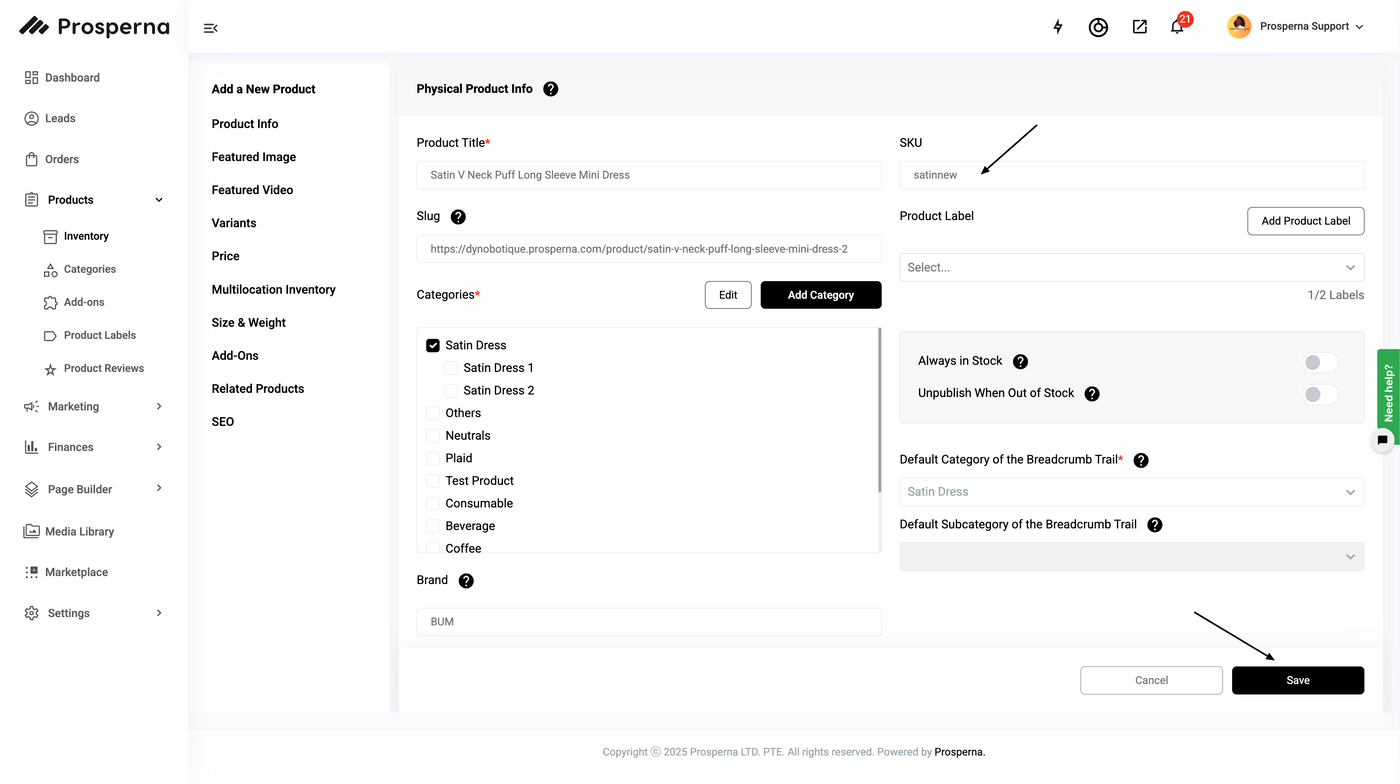Click the circular target icon in header
1400x784 pixels.
tap(1098, 27)
